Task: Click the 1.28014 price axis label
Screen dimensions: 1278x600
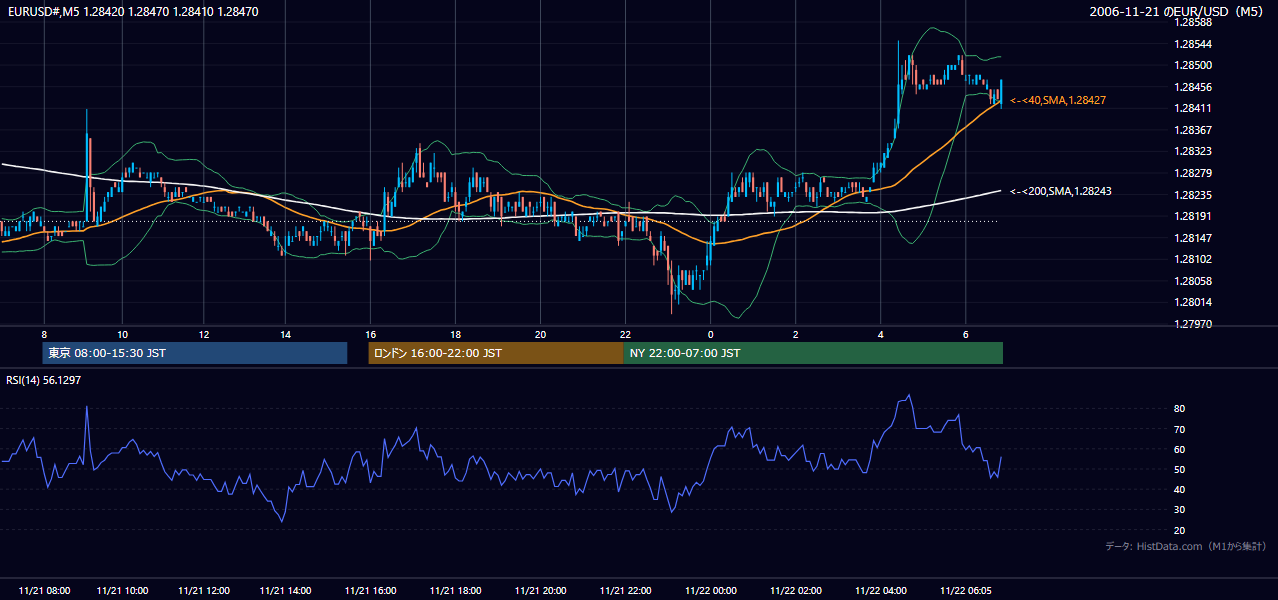Action: [x=1193, y=302]
